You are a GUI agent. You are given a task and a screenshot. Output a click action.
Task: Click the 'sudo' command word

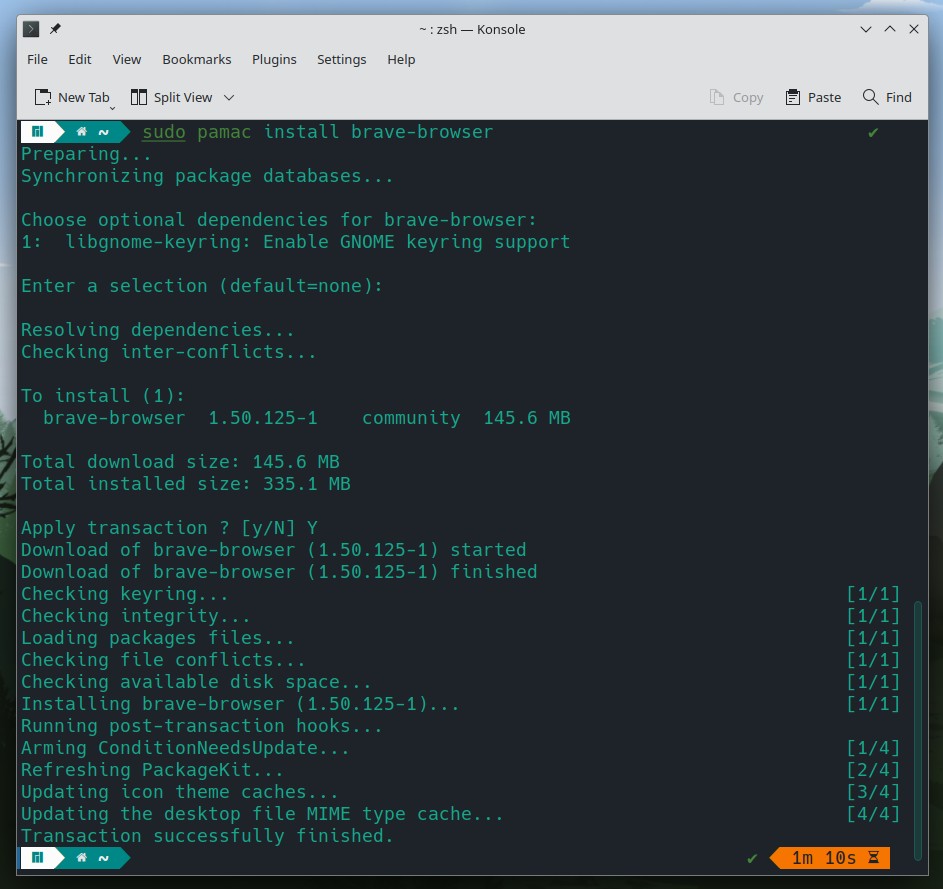point(164,132)
